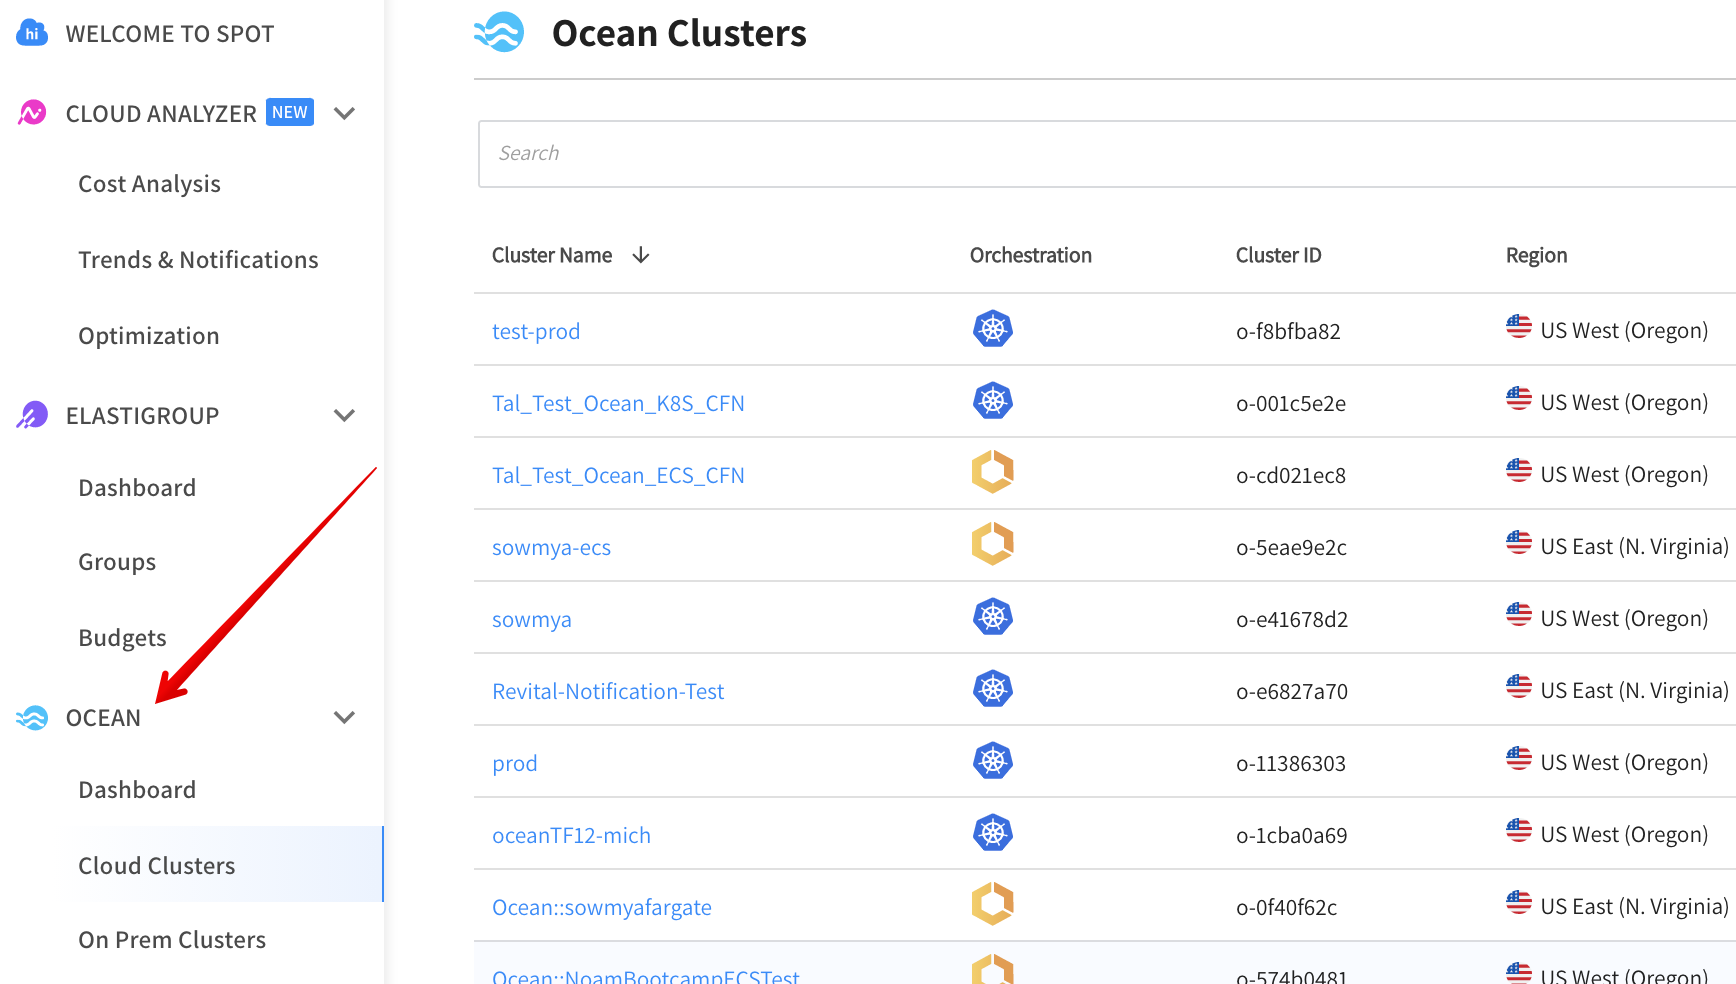
Task: Click the Kubernetes icon for test-prod
Action: [992, 329]
